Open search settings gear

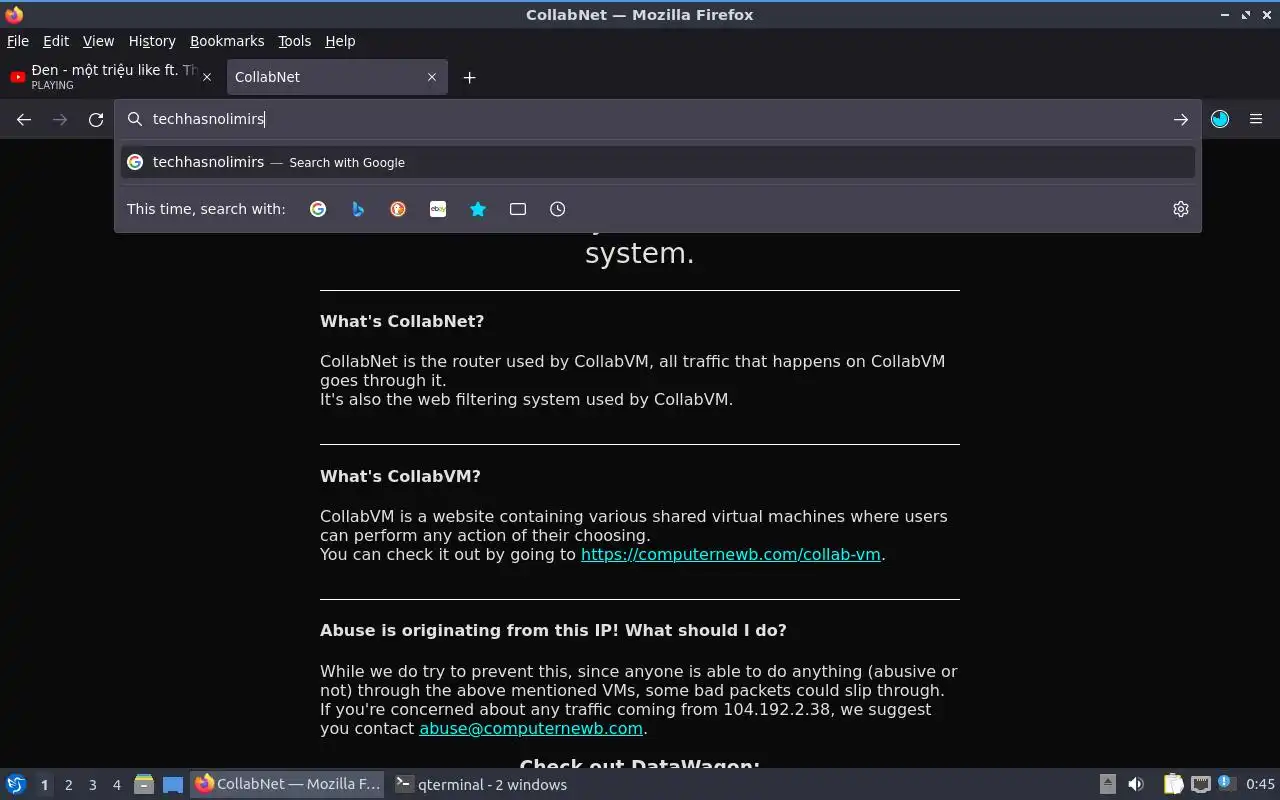(x=1181, y=209)
